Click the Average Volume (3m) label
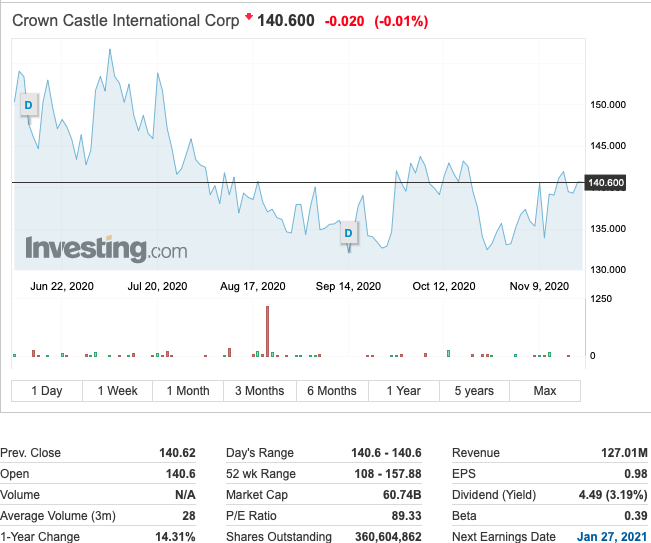 (58, 516)
